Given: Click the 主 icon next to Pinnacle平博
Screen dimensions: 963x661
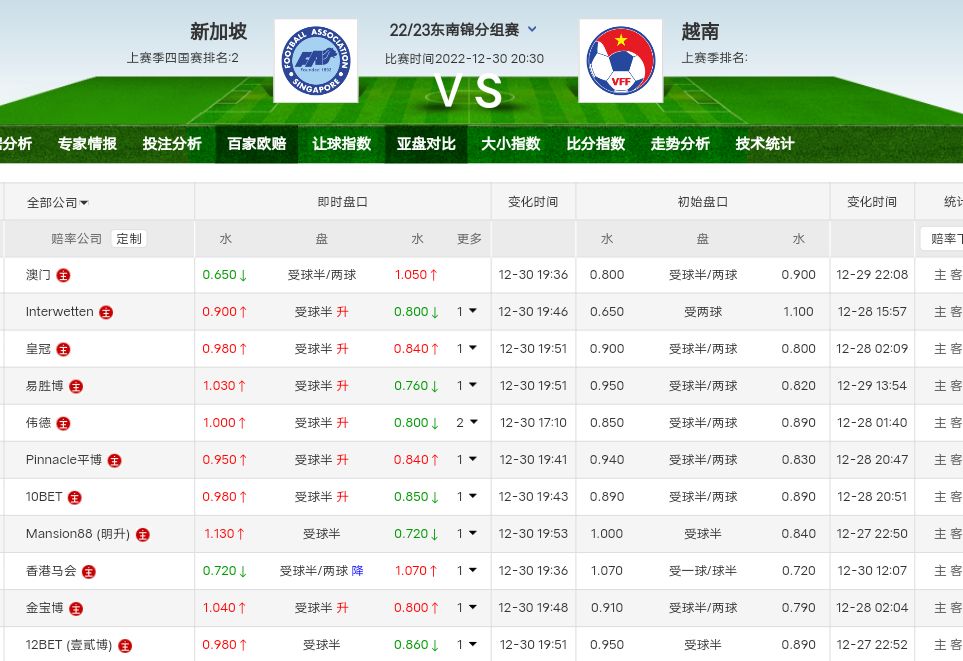Looking at the screenshot, I should tap(115, 460).
